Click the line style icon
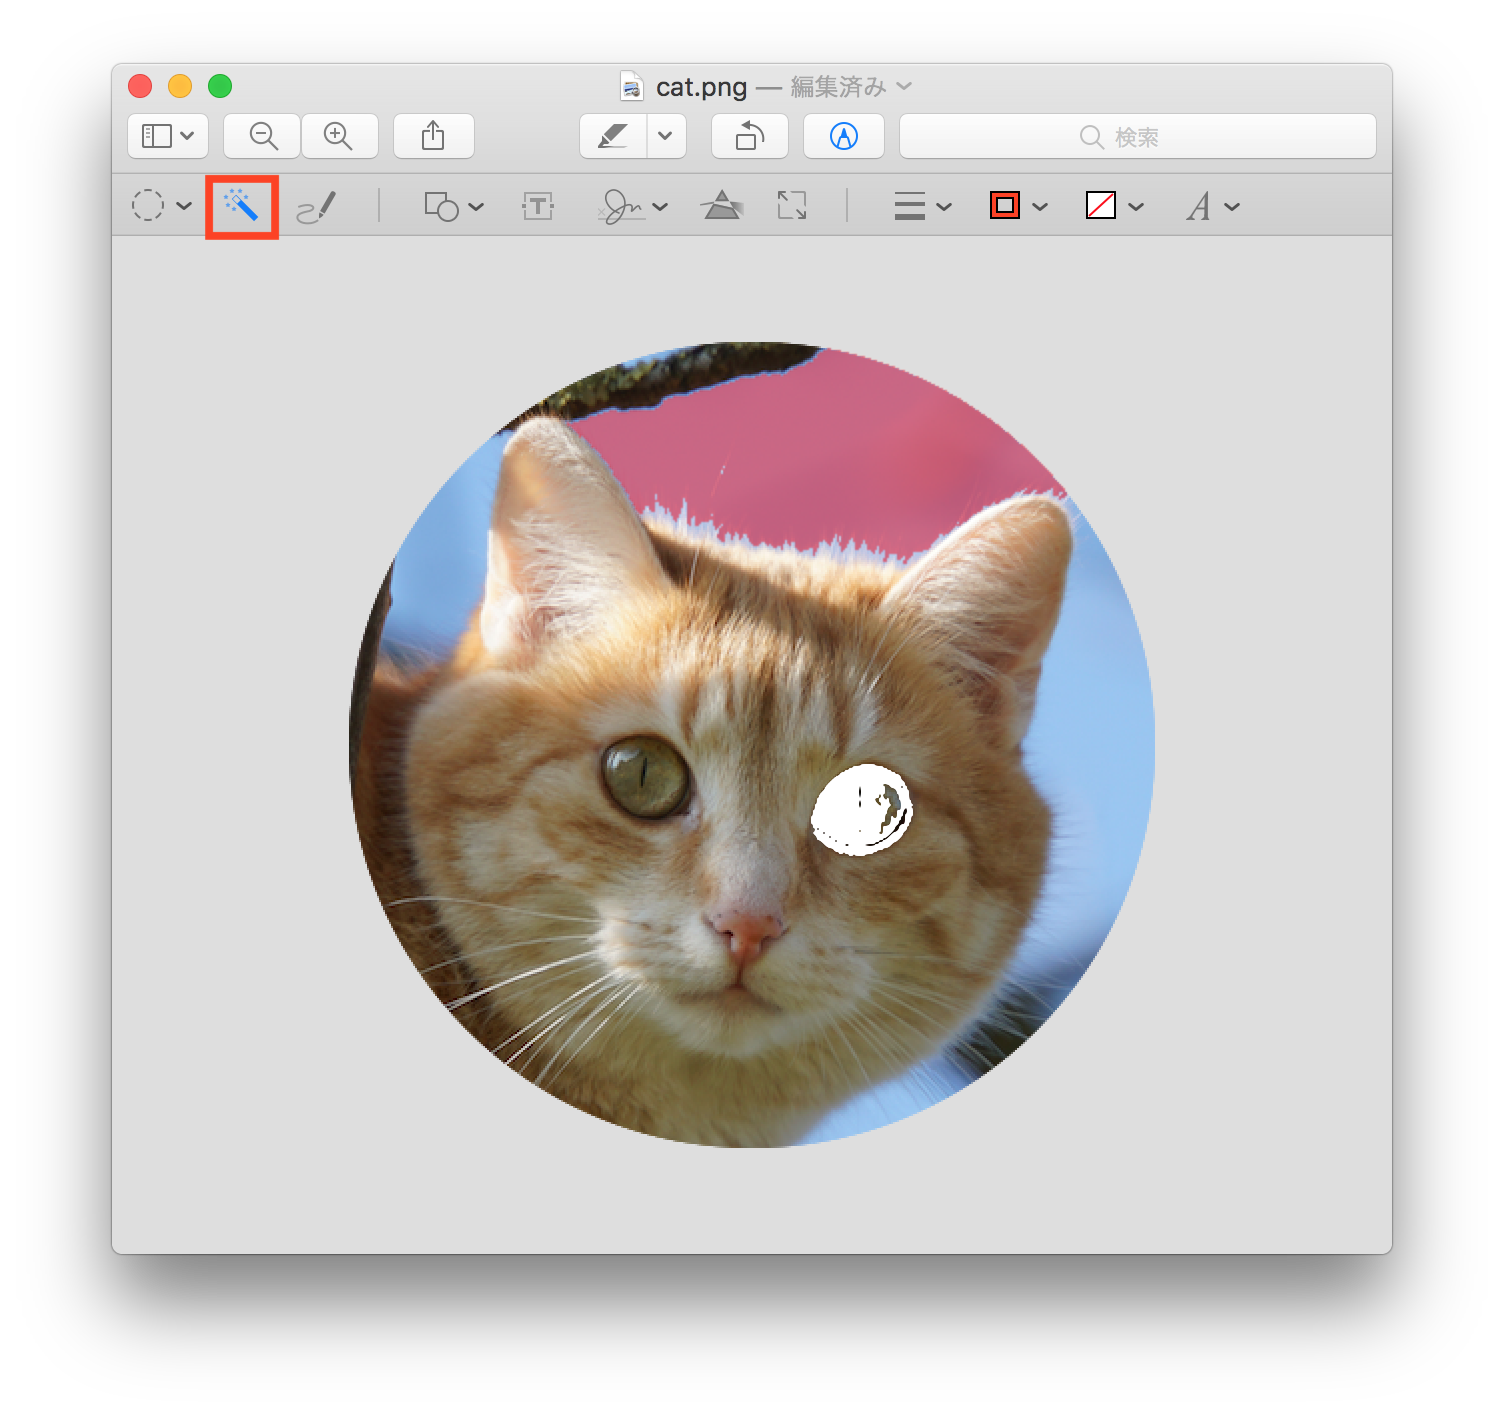This screenshot has height=1414, width=1504. pos(909,207)
